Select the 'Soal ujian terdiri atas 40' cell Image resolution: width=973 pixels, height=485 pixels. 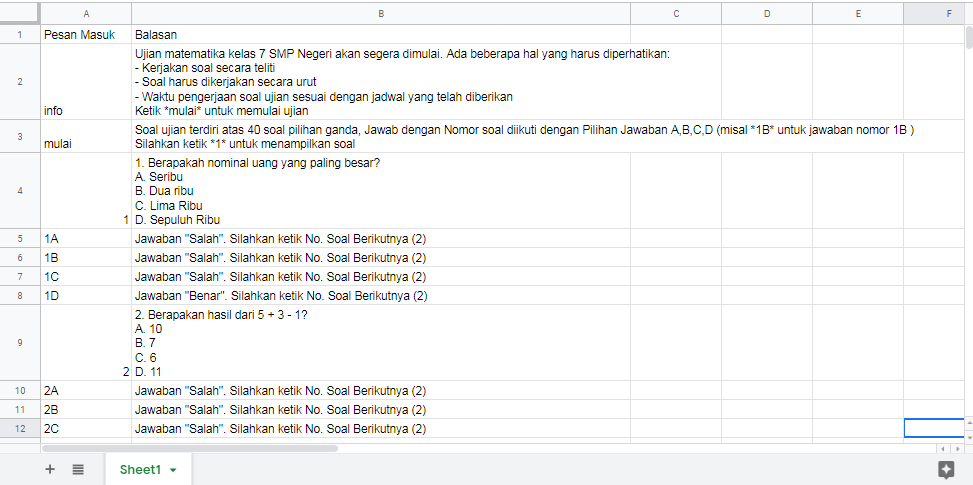pyautogui.click(x=381, y=136)
